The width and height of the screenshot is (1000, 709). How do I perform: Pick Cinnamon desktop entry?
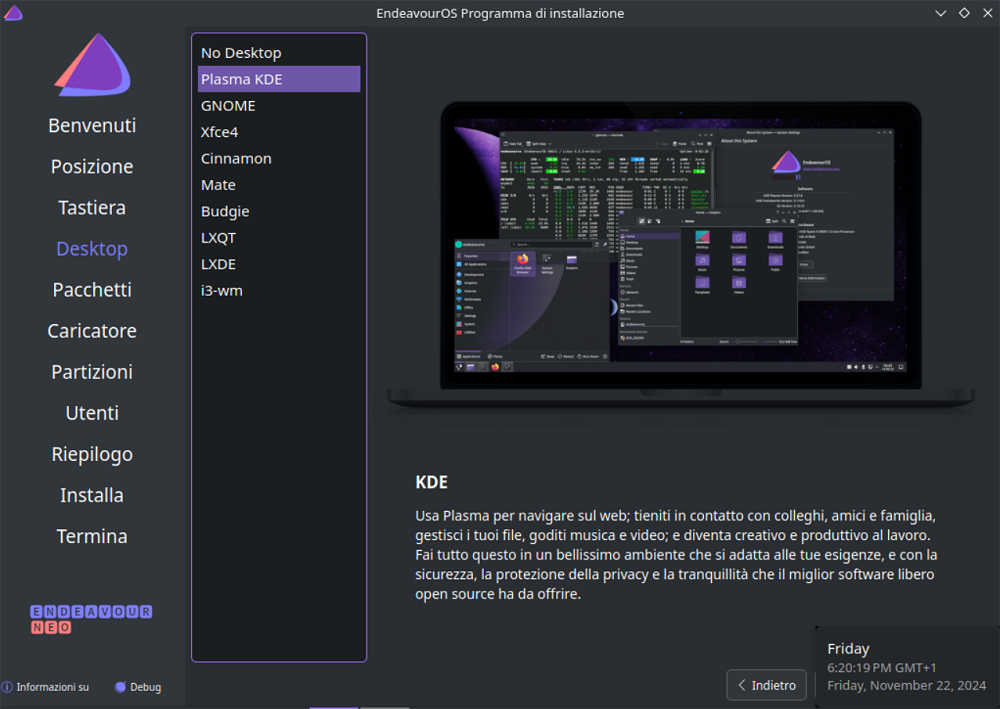pos(279,159)
